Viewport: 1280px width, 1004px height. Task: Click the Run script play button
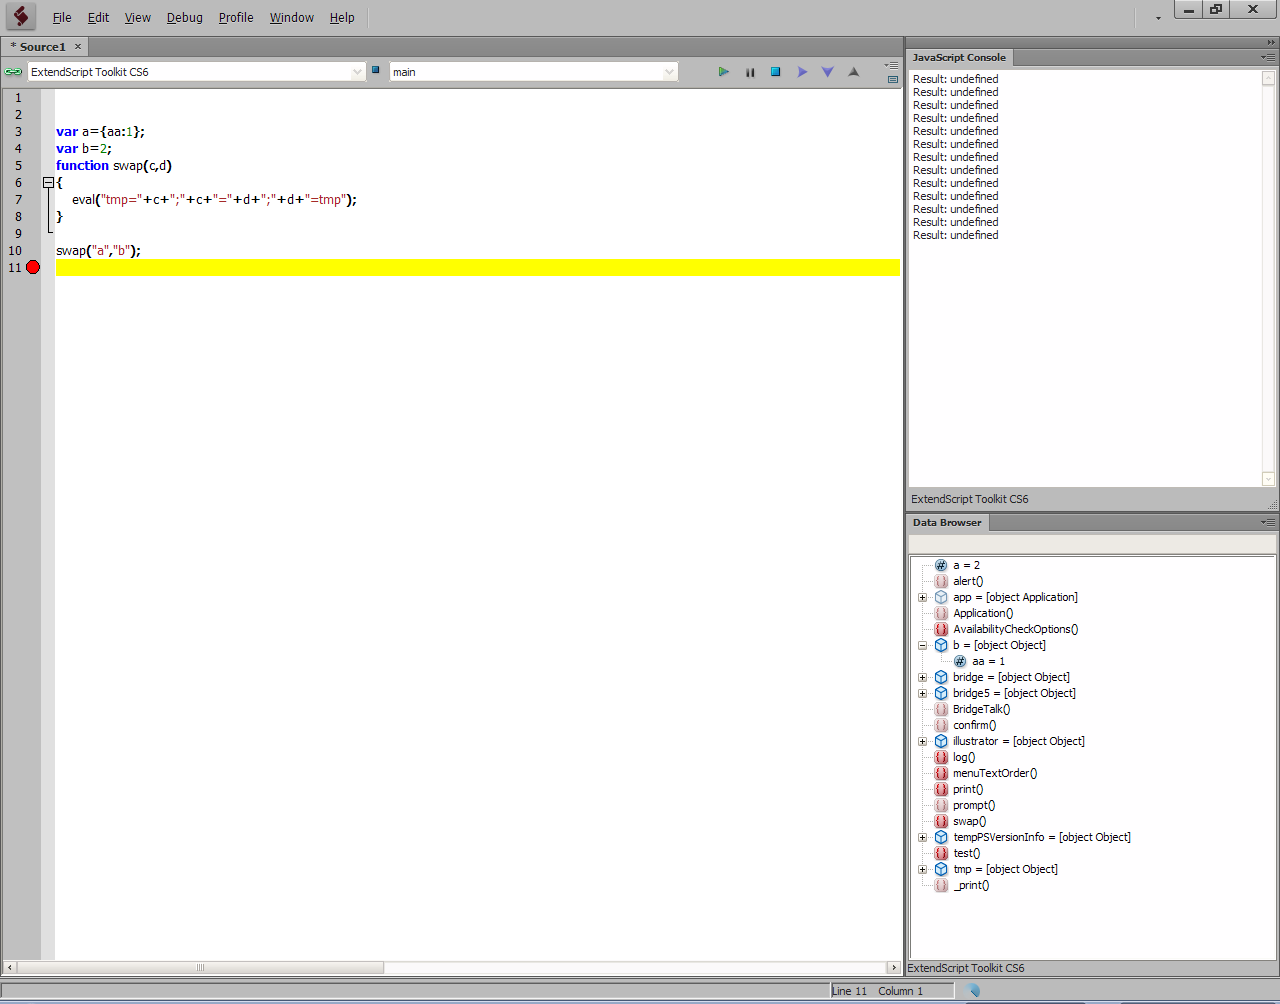(x=724, y=72)
